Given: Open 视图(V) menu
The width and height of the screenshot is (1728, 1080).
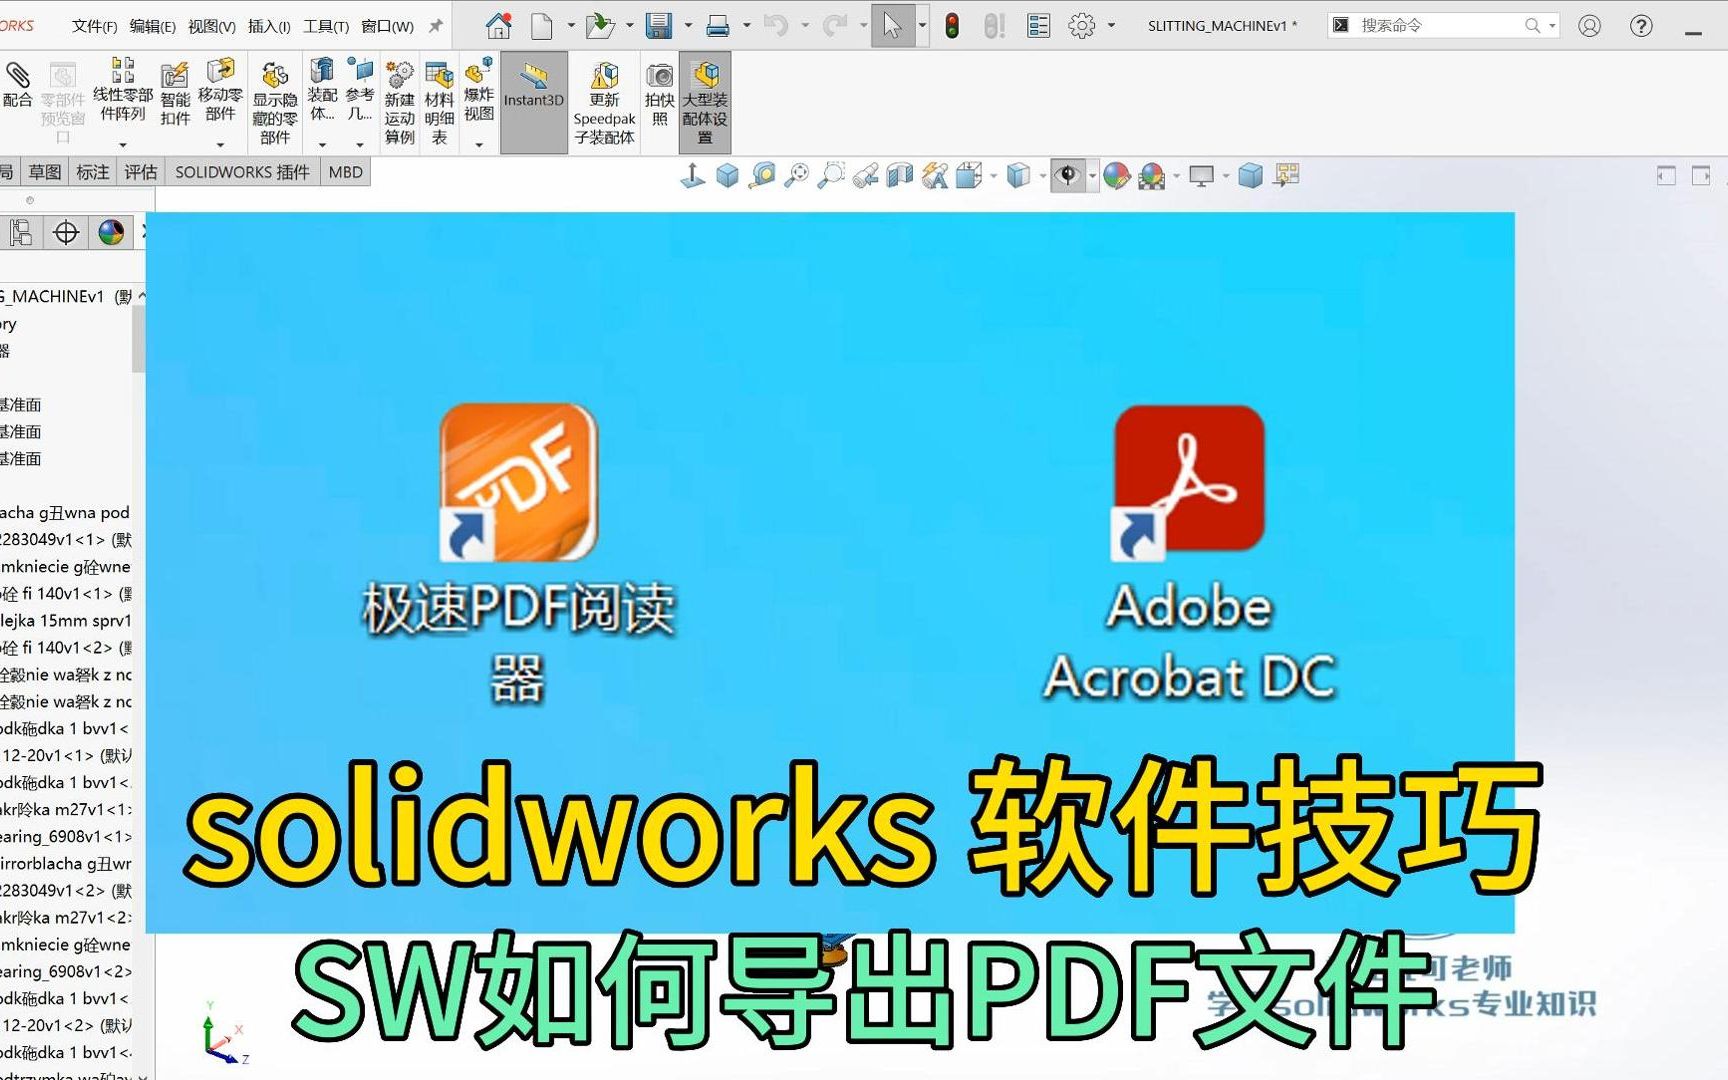Looking at the screenshot, I should 211,26.
